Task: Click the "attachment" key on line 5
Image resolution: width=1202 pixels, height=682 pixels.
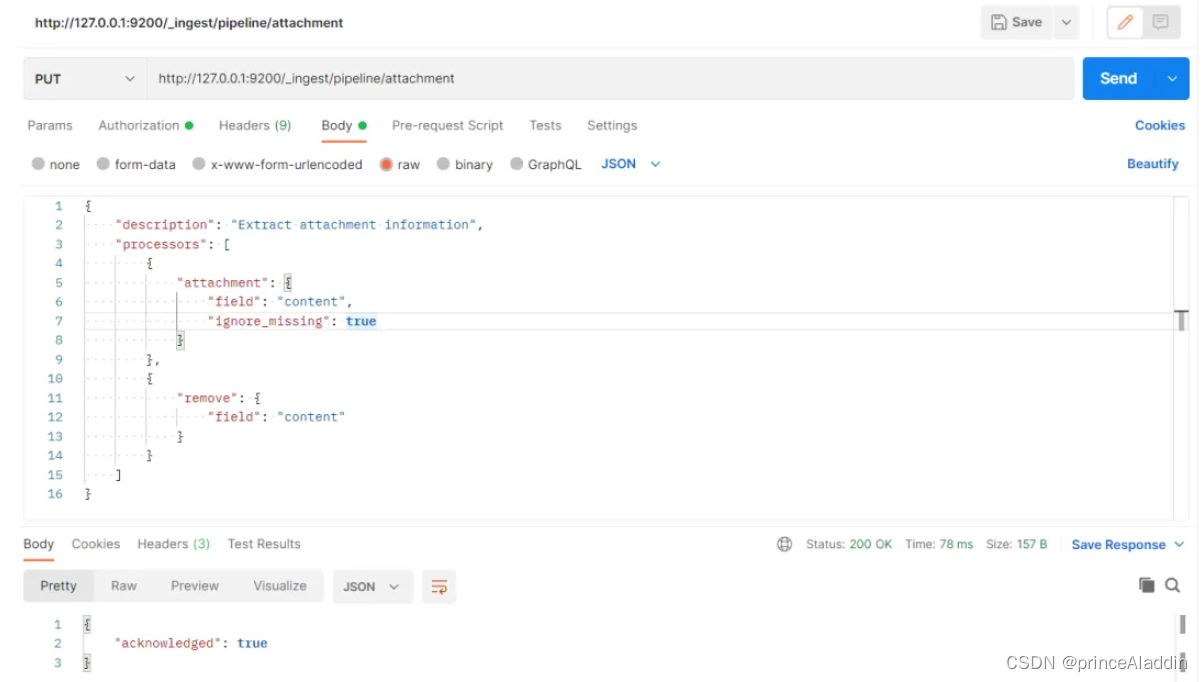Action: point(222,283)
